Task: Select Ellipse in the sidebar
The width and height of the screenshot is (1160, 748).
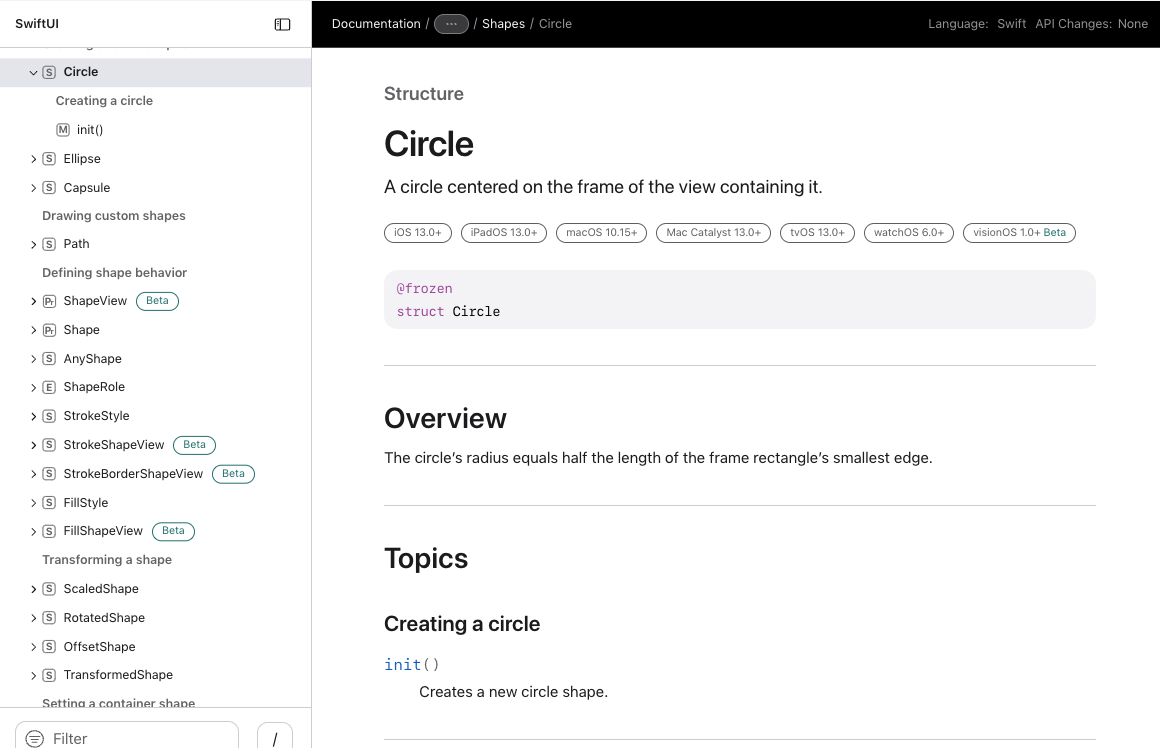Action: tap(82, 158)
